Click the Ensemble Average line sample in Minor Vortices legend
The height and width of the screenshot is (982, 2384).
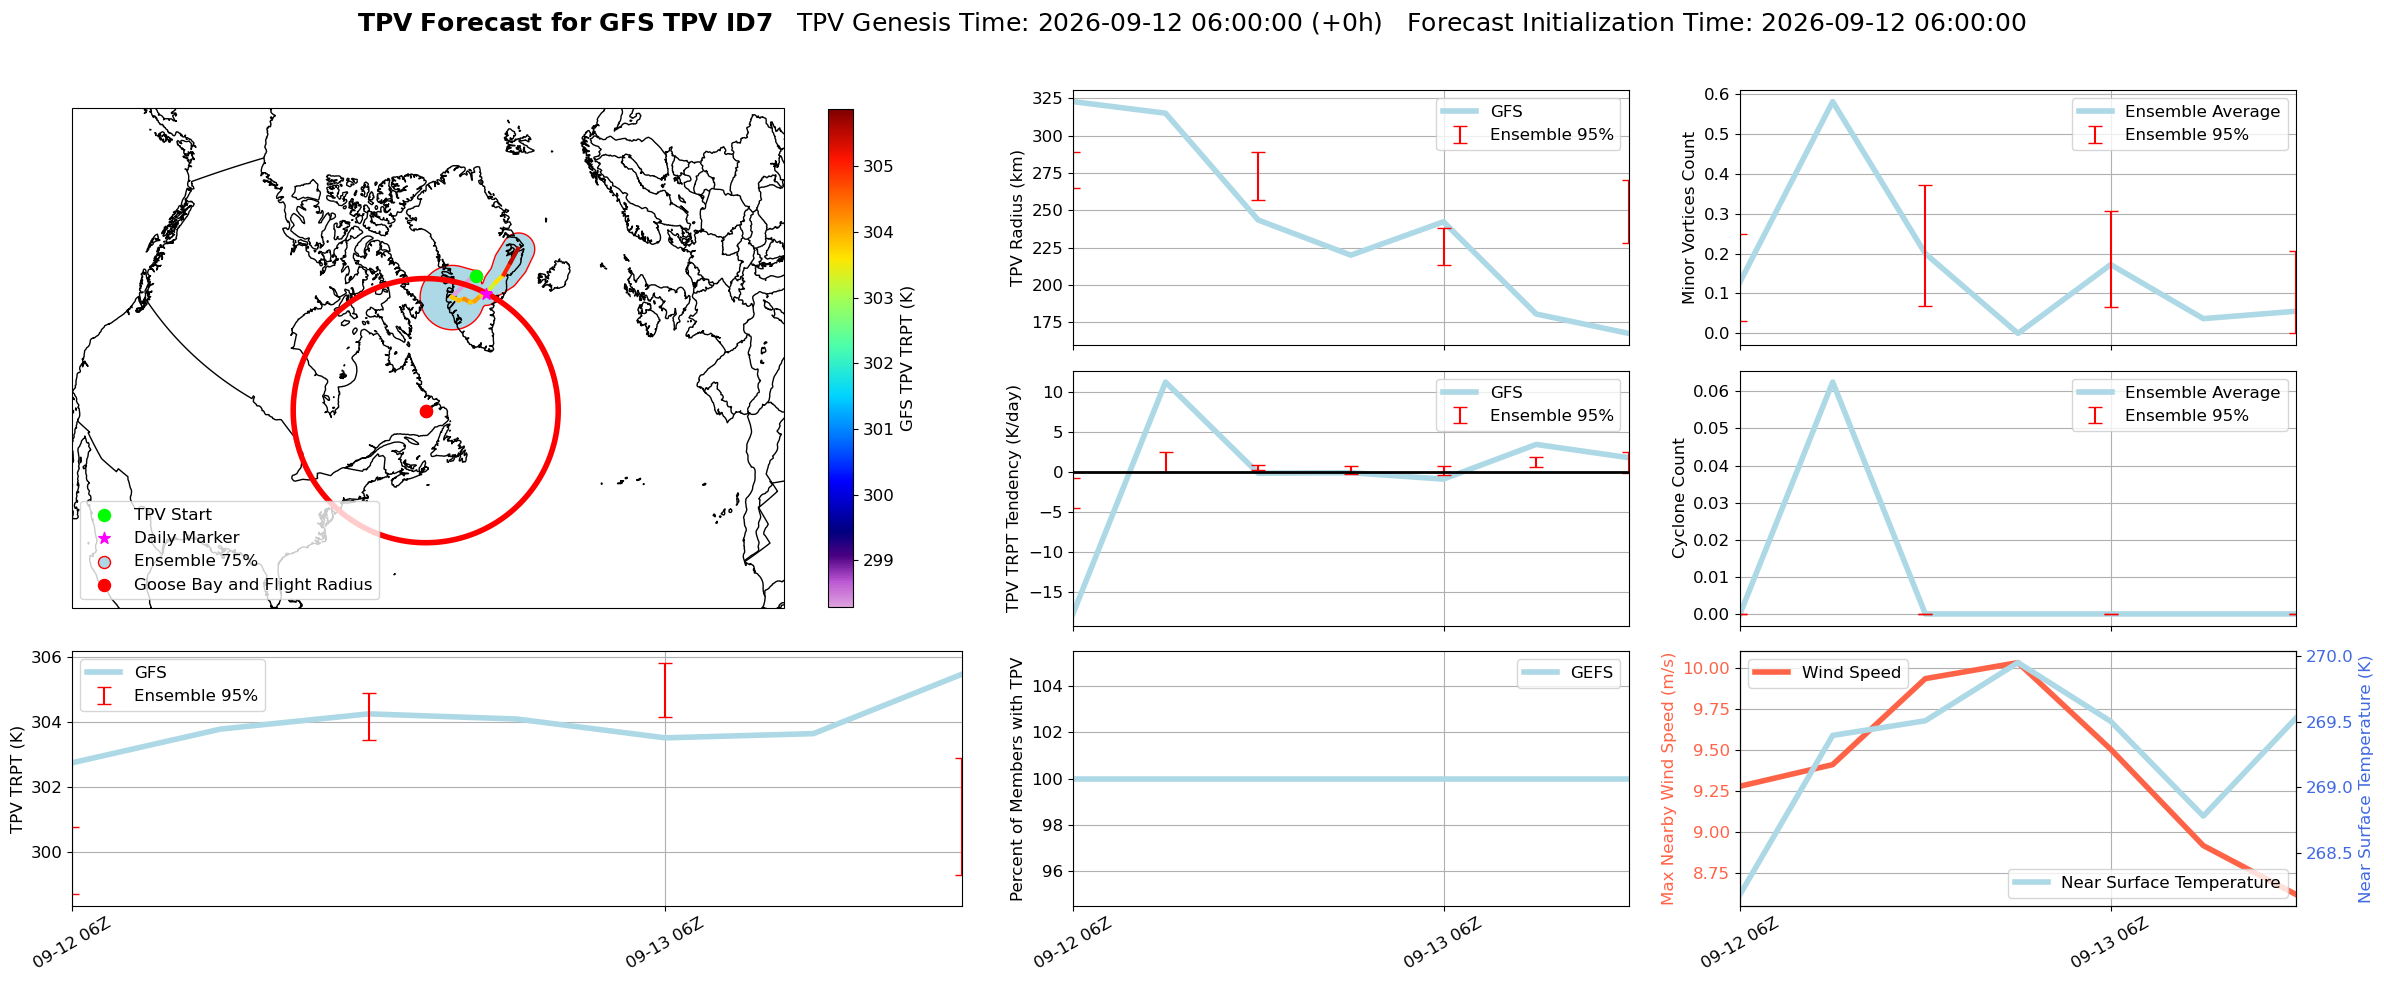pos(2095,112)
